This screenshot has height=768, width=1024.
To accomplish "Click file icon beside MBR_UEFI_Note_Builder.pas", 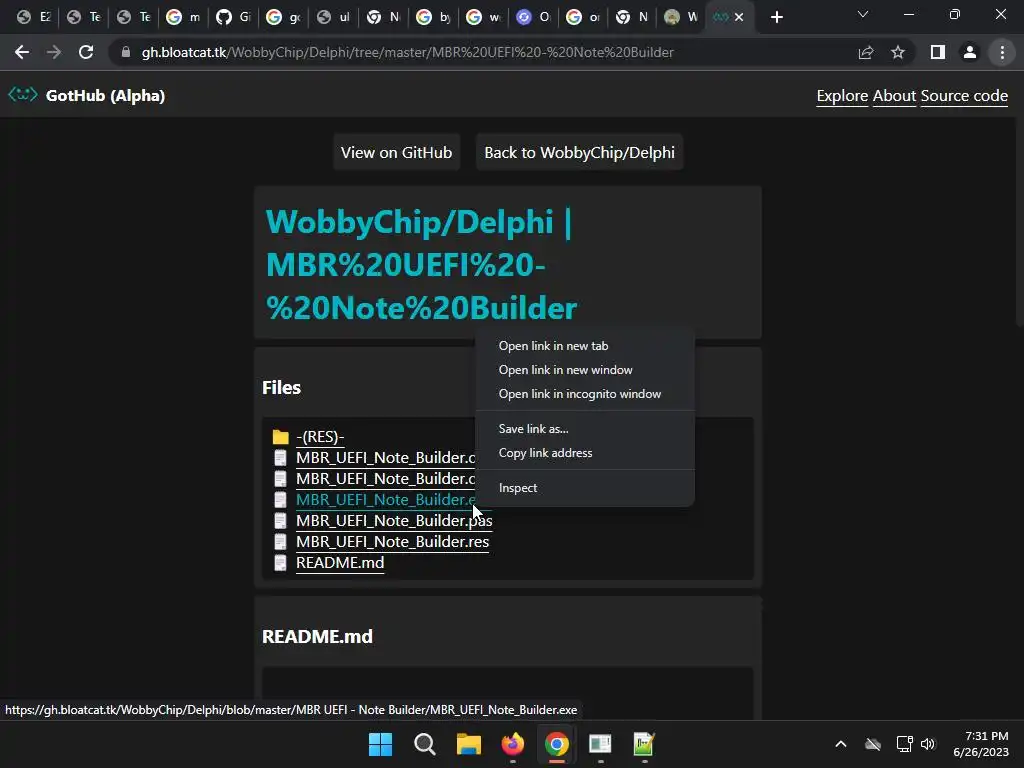I will click(x=280, y=521).
